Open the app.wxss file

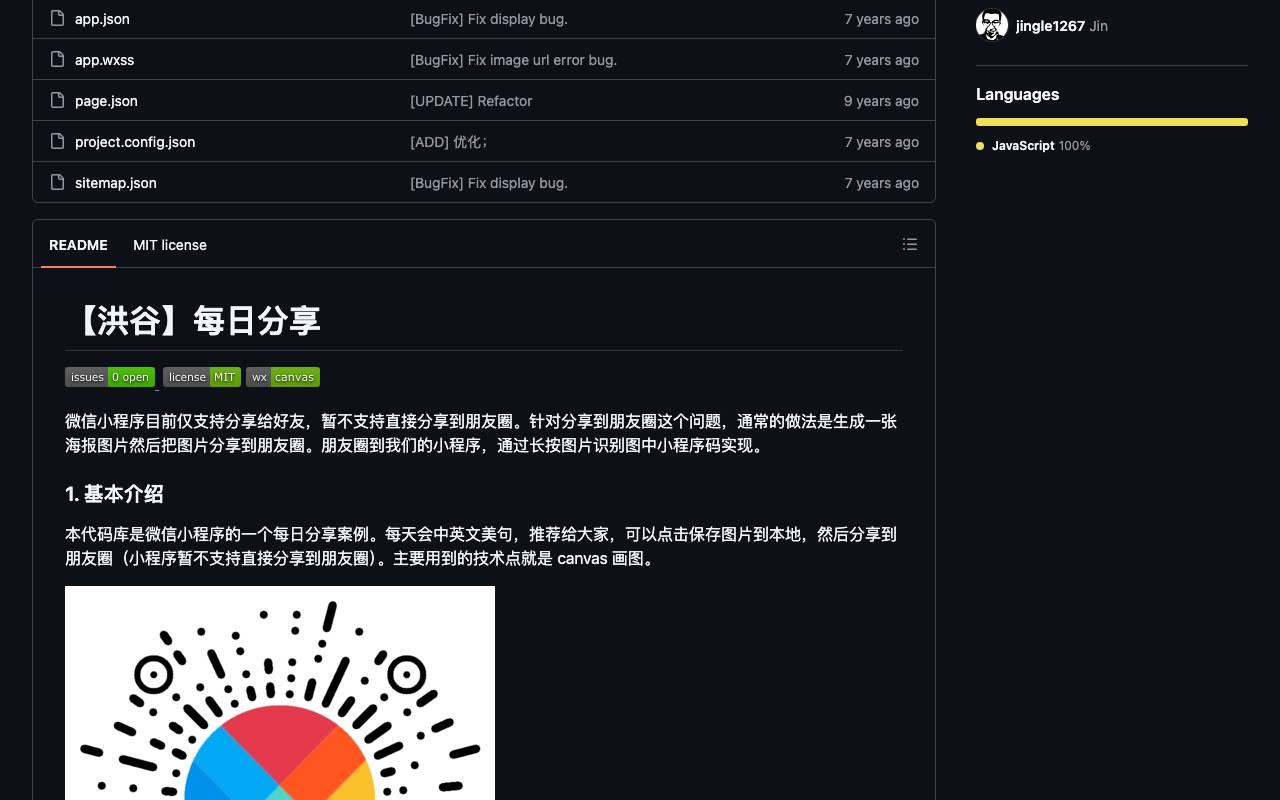click(104, 60)
